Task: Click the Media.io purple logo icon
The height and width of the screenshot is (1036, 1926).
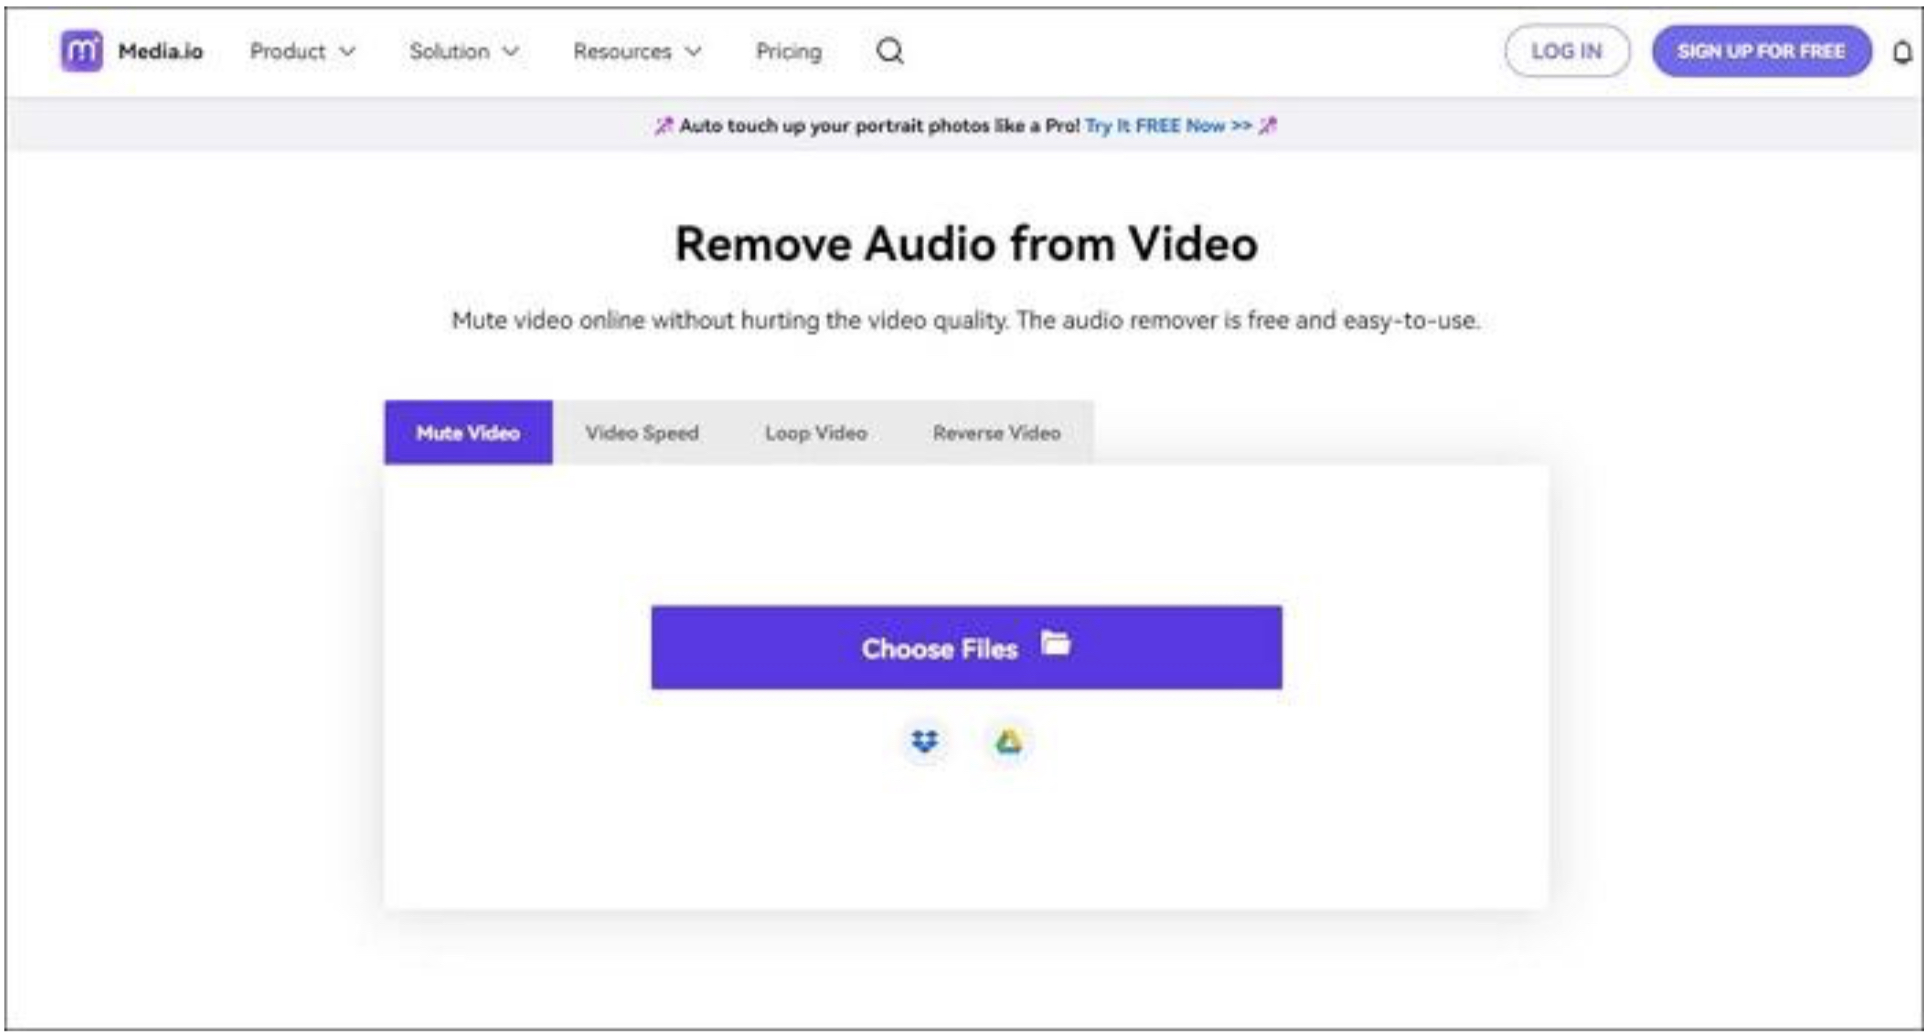Action: tap(81, 51)
